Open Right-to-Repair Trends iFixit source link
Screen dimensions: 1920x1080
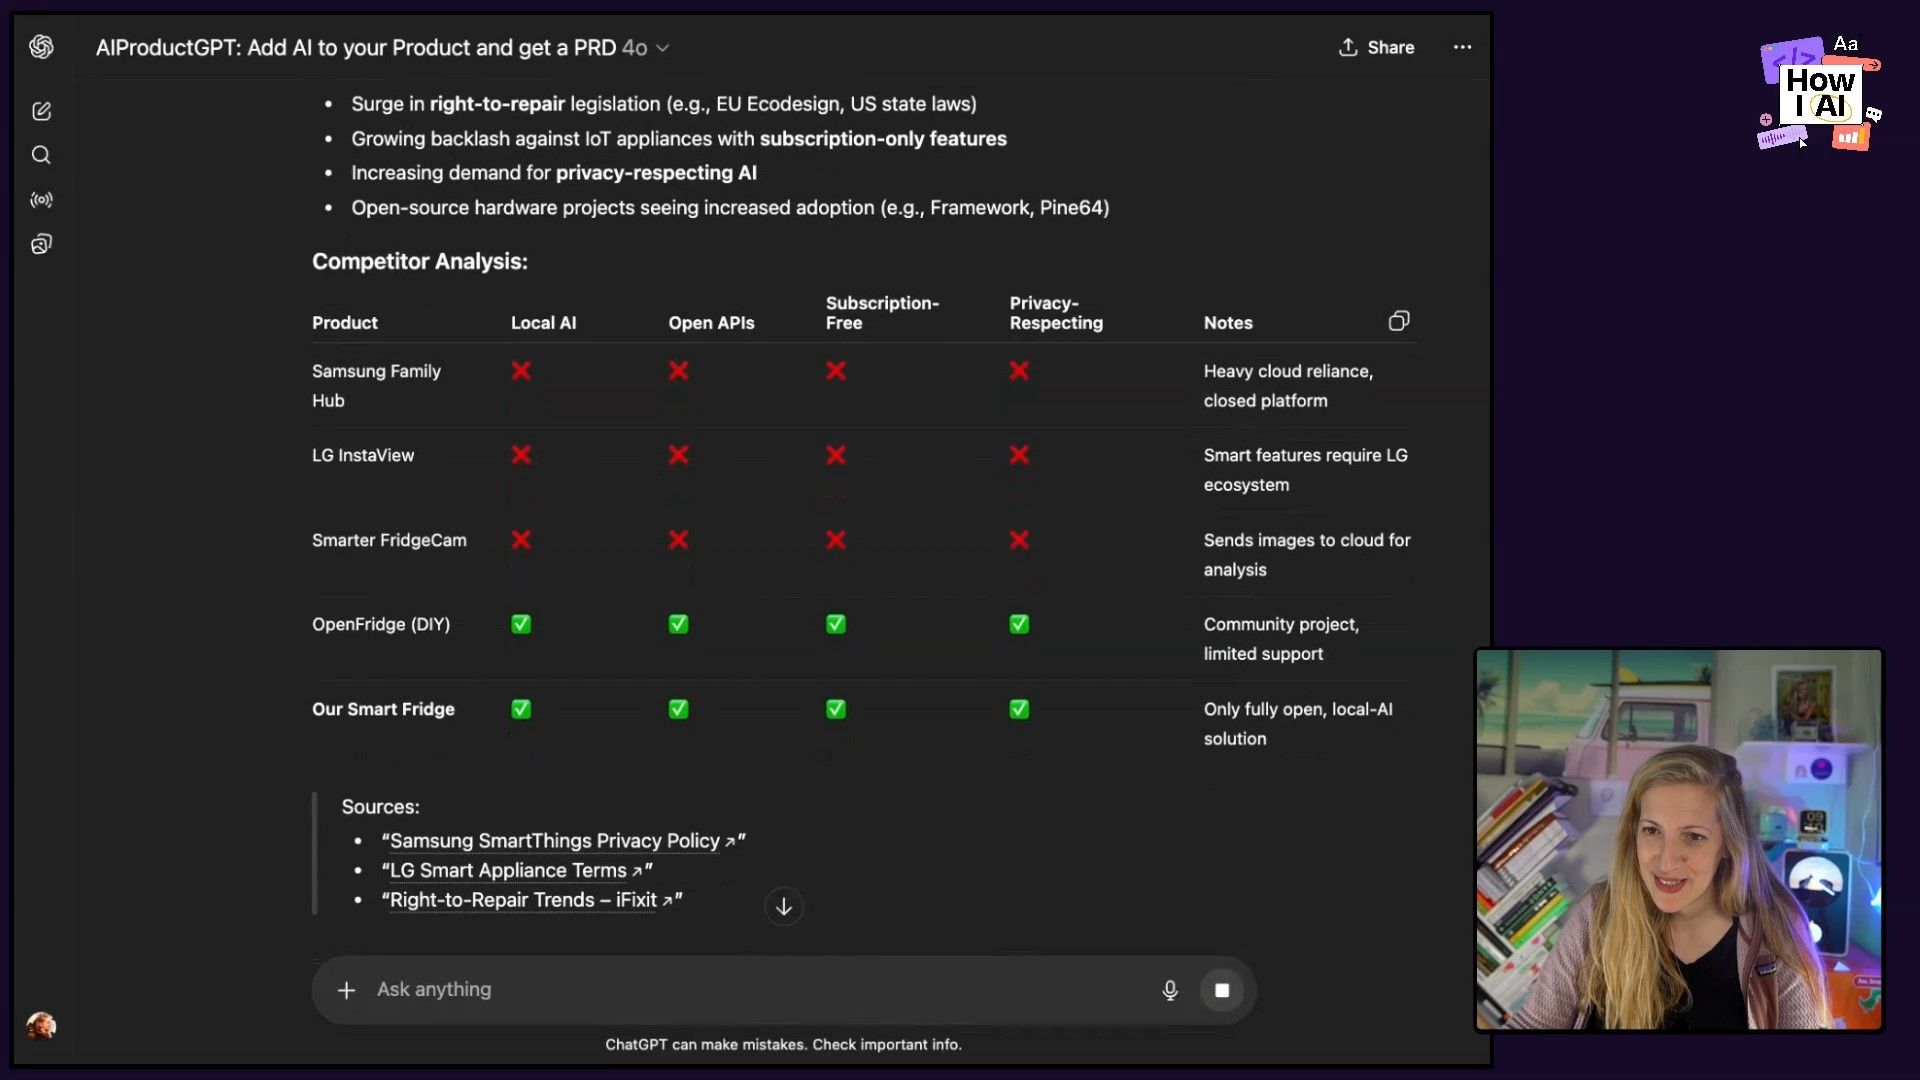pyautogui.click(x=532, y=900)
